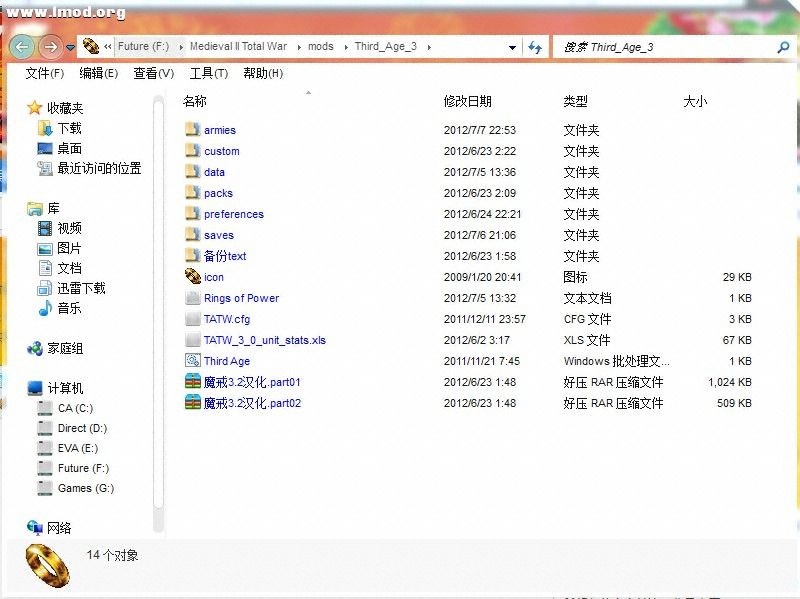Click the navigation pane vertical scrollbar
Screen dimensions: 800x599
point(158,300)
